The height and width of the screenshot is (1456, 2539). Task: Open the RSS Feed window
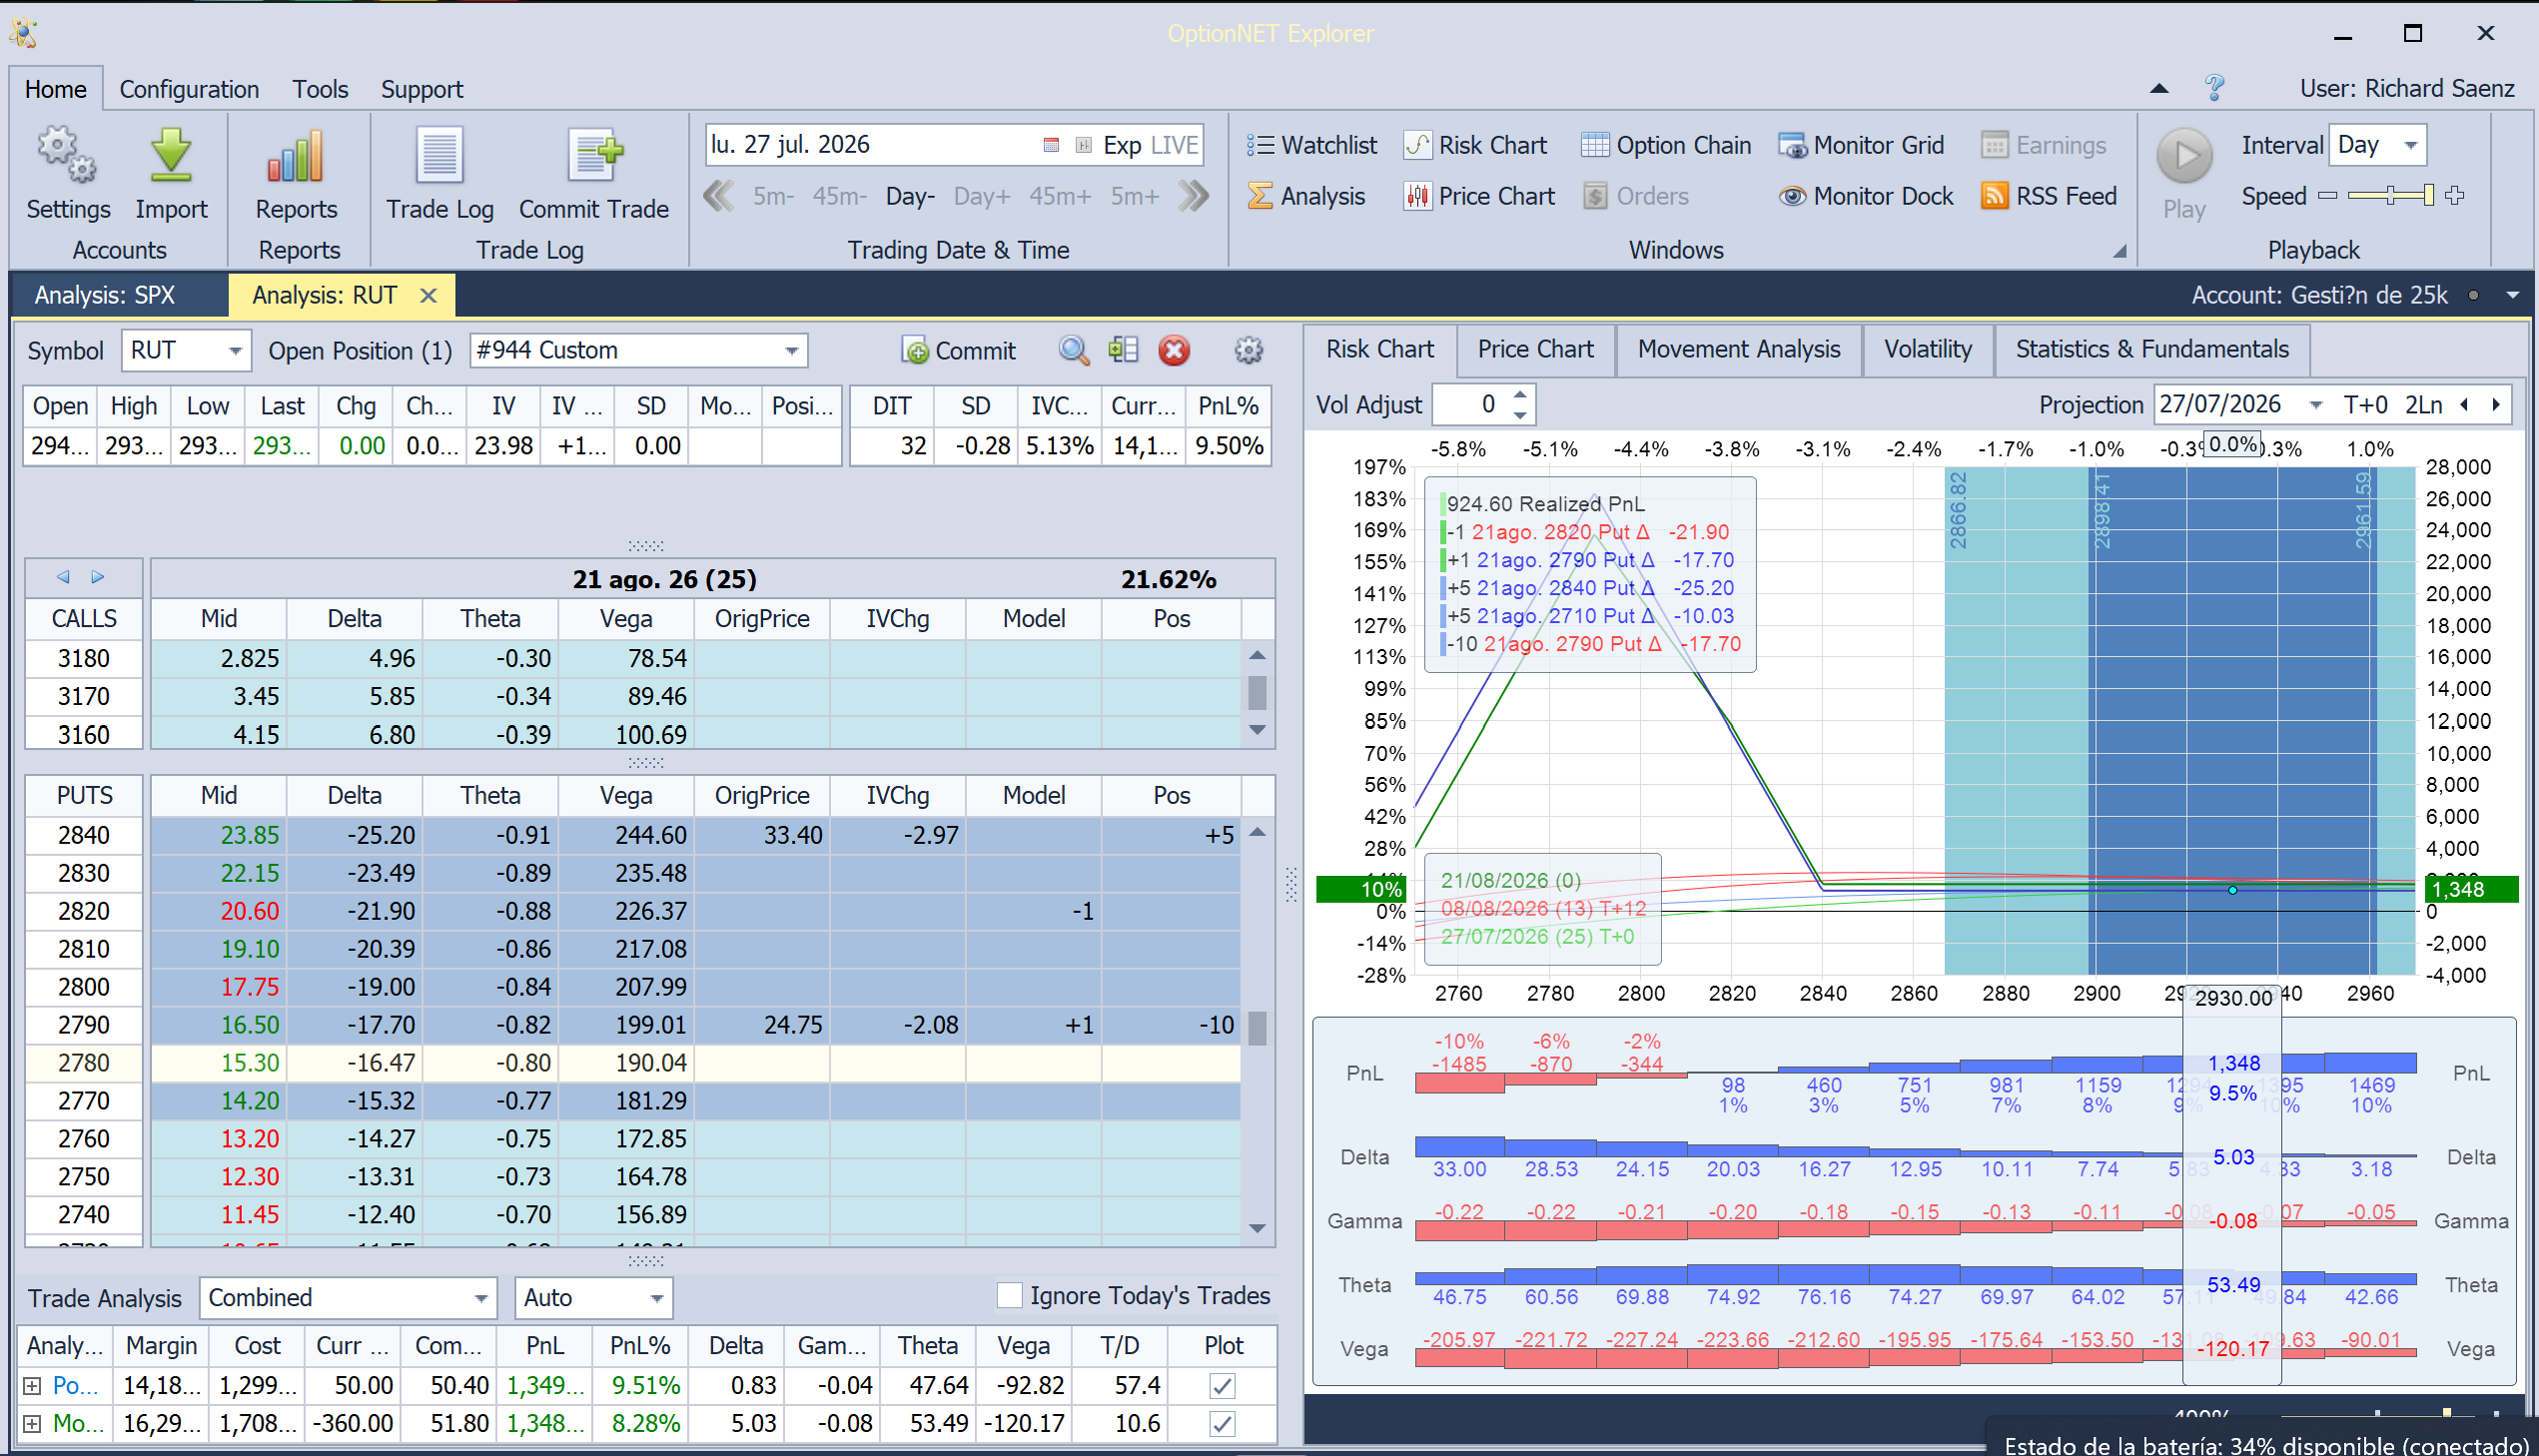click(2048, 196)
